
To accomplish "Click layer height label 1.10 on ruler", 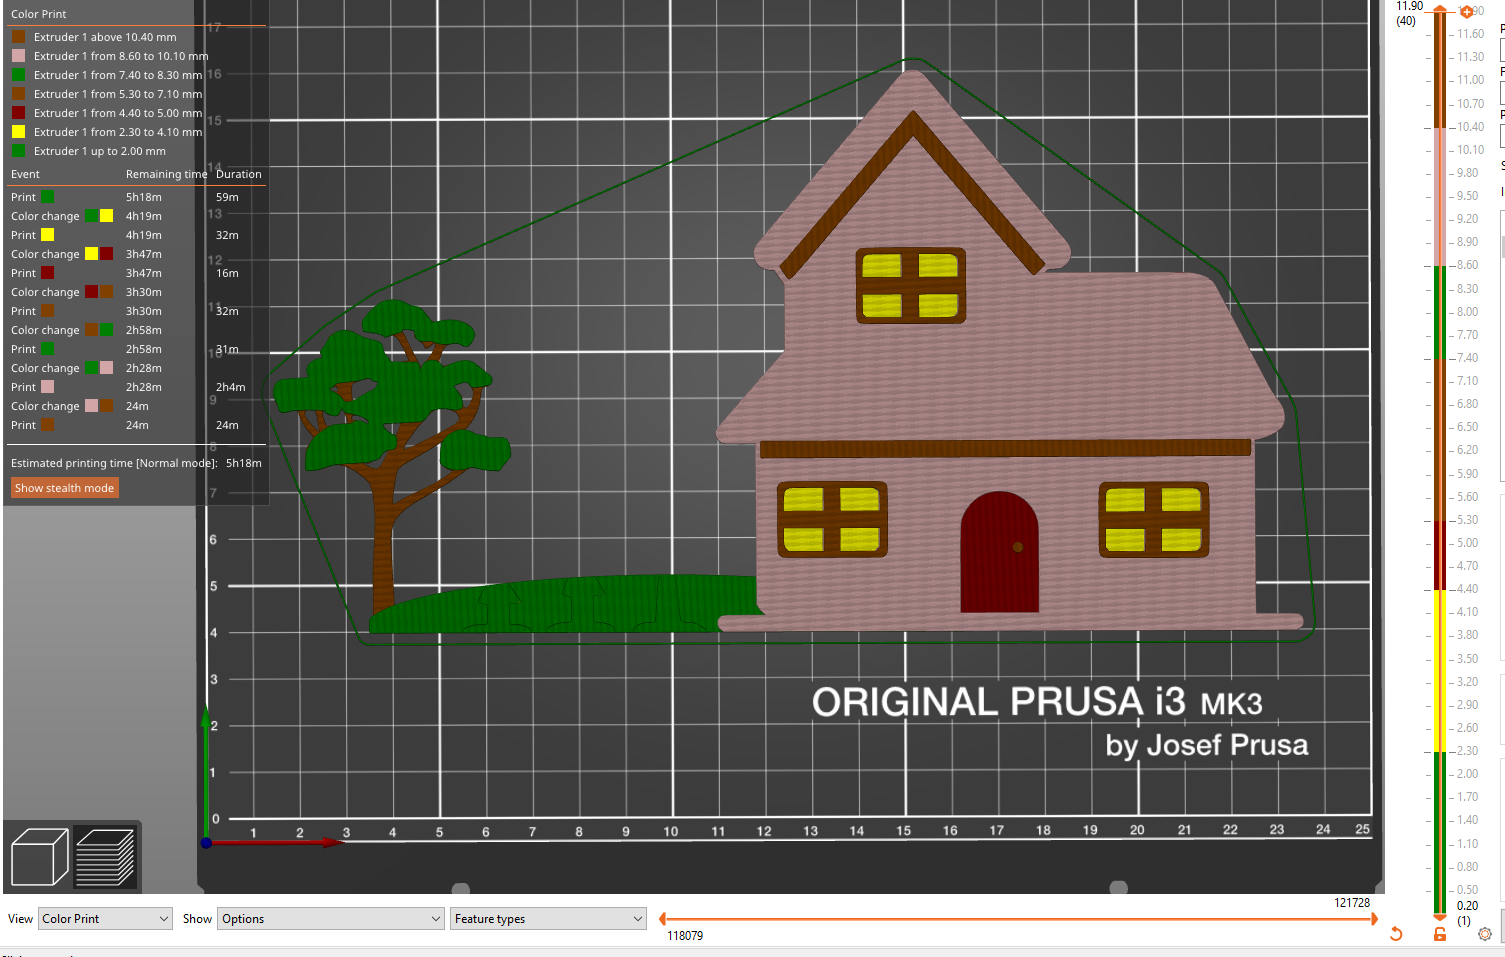I will click(1467, 844).
